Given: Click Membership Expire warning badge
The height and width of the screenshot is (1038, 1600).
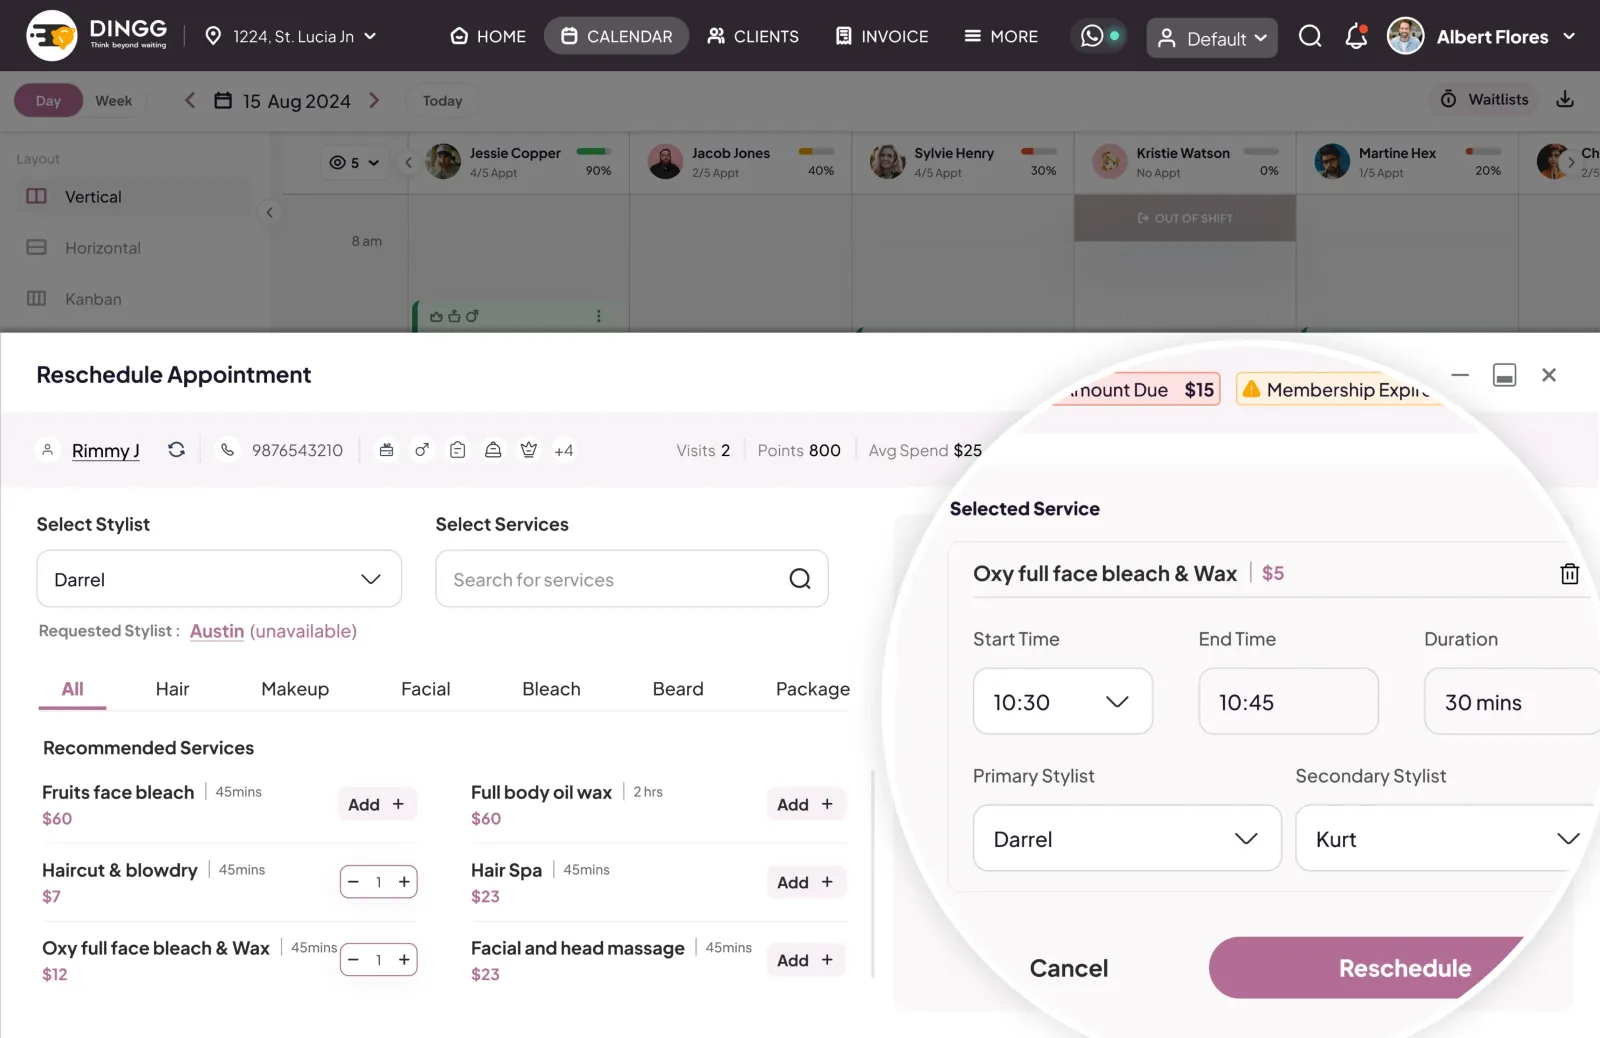Looking at the screenshot, I should (x=1339, y=390).
